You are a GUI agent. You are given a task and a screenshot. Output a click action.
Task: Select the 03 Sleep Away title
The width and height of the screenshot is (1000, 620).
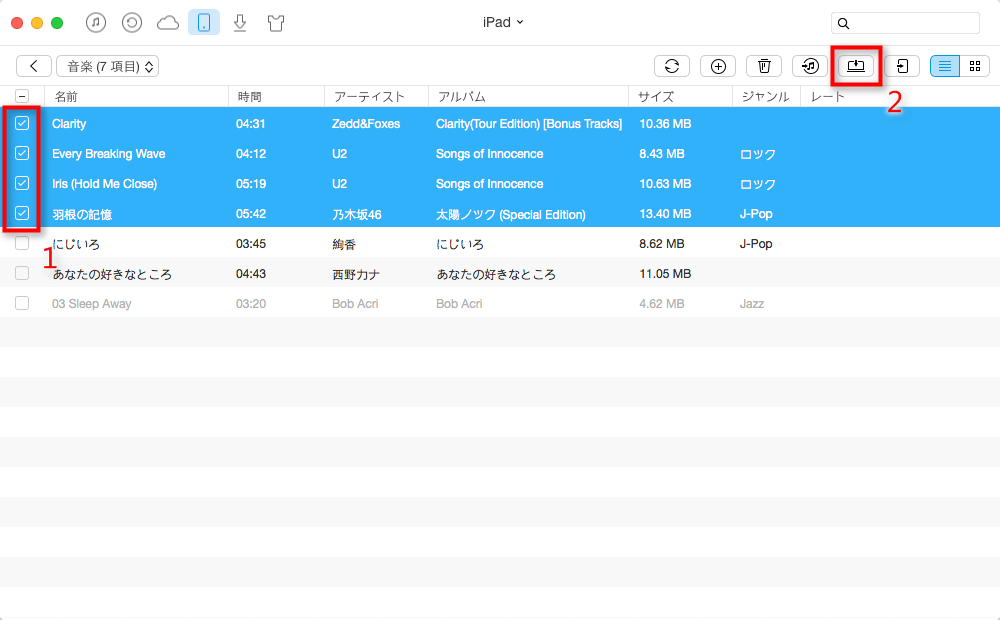(x=92, y=304)
